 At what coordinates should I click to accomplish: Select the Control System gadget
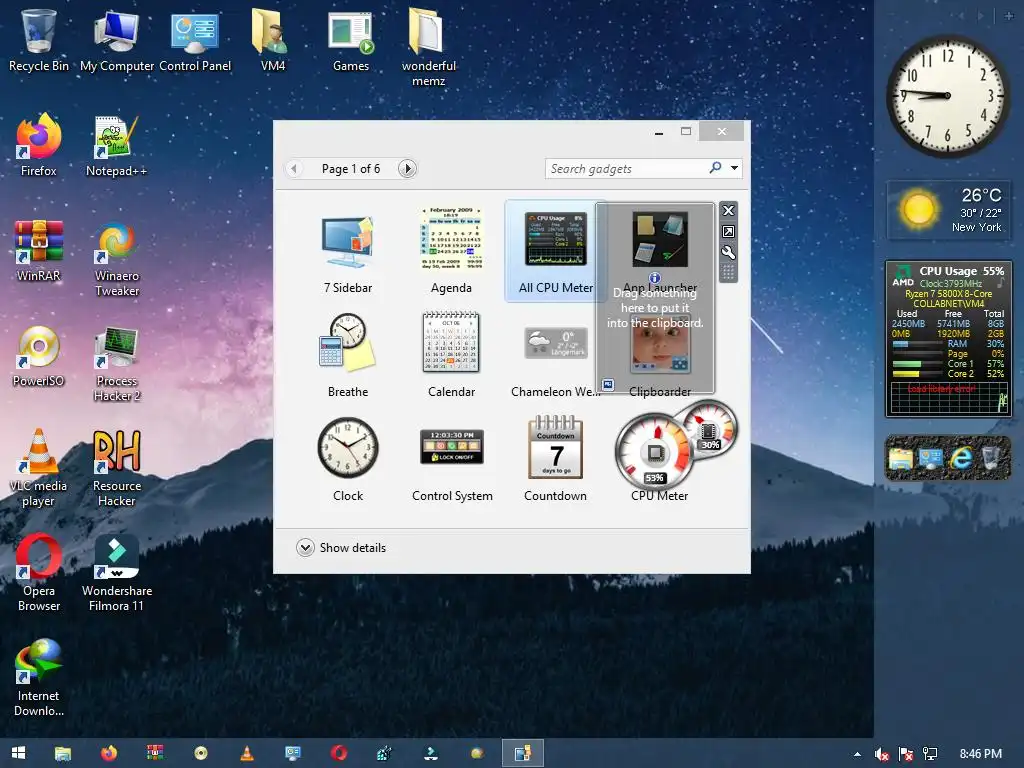(452, 459)
